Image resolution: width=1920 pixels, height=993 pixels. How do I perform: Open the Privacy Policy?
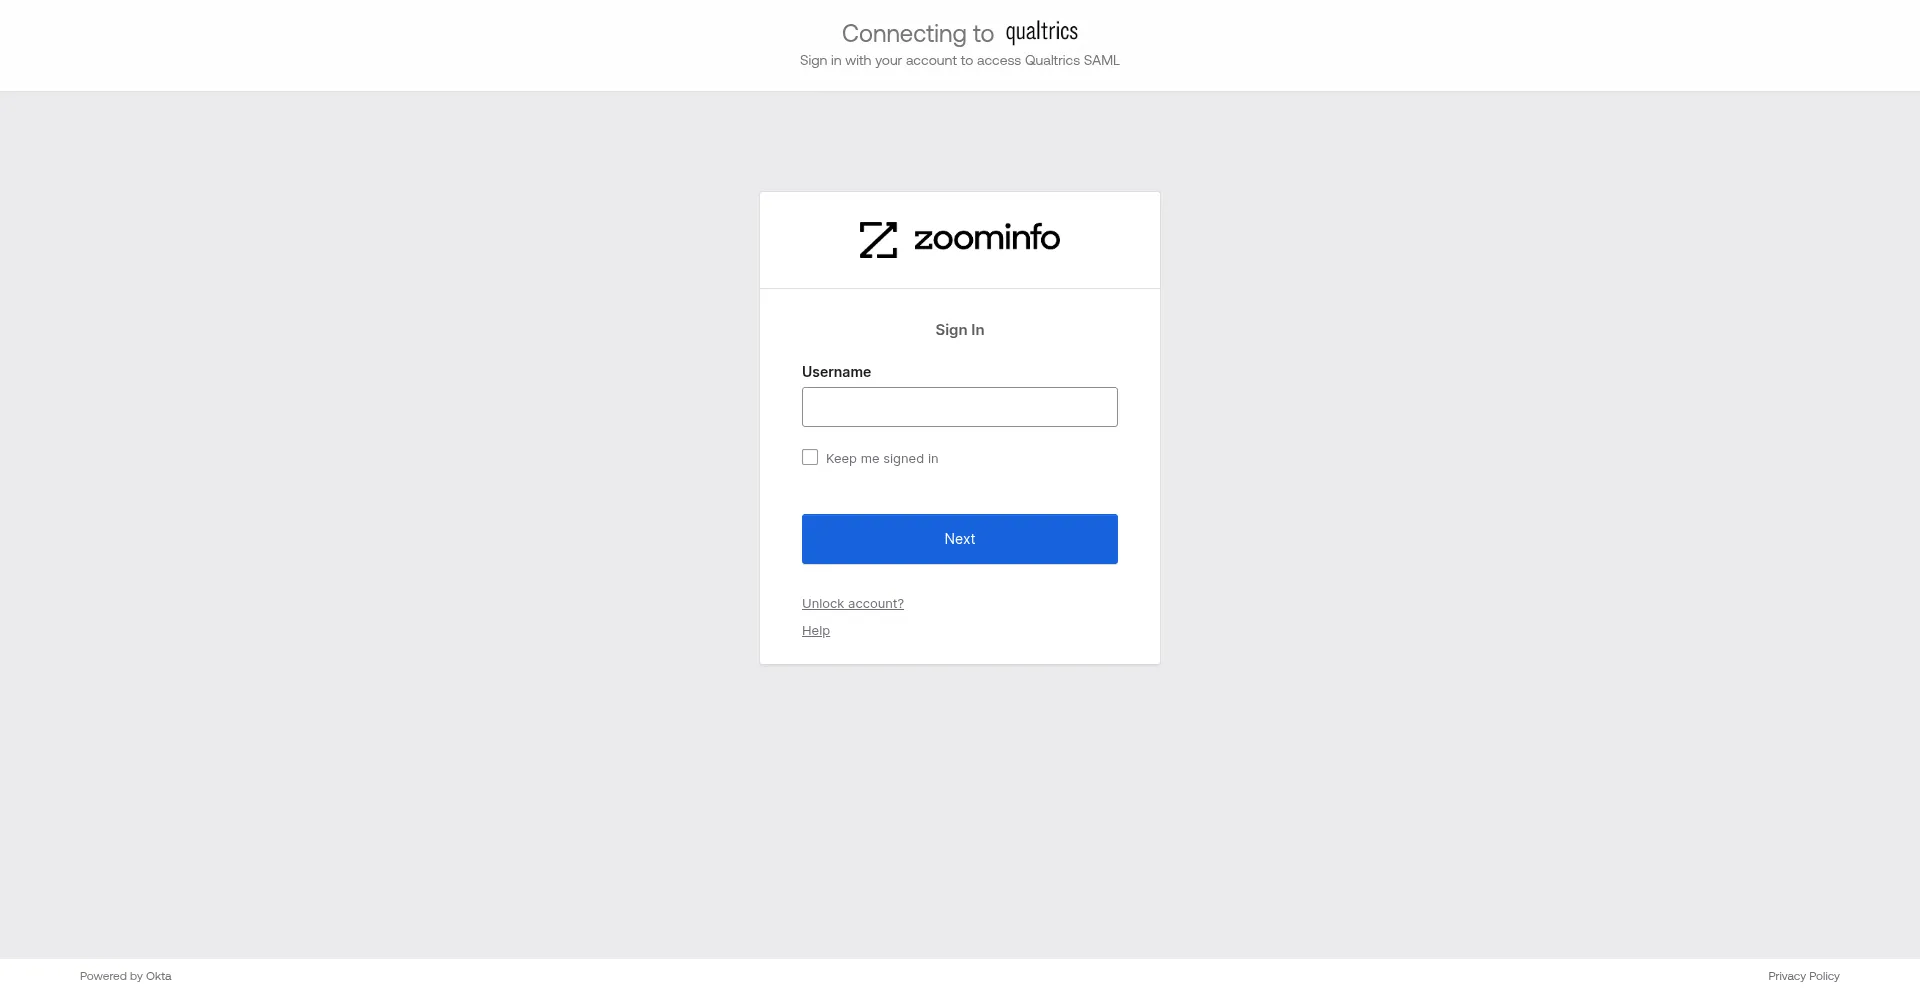point(1803,976)
